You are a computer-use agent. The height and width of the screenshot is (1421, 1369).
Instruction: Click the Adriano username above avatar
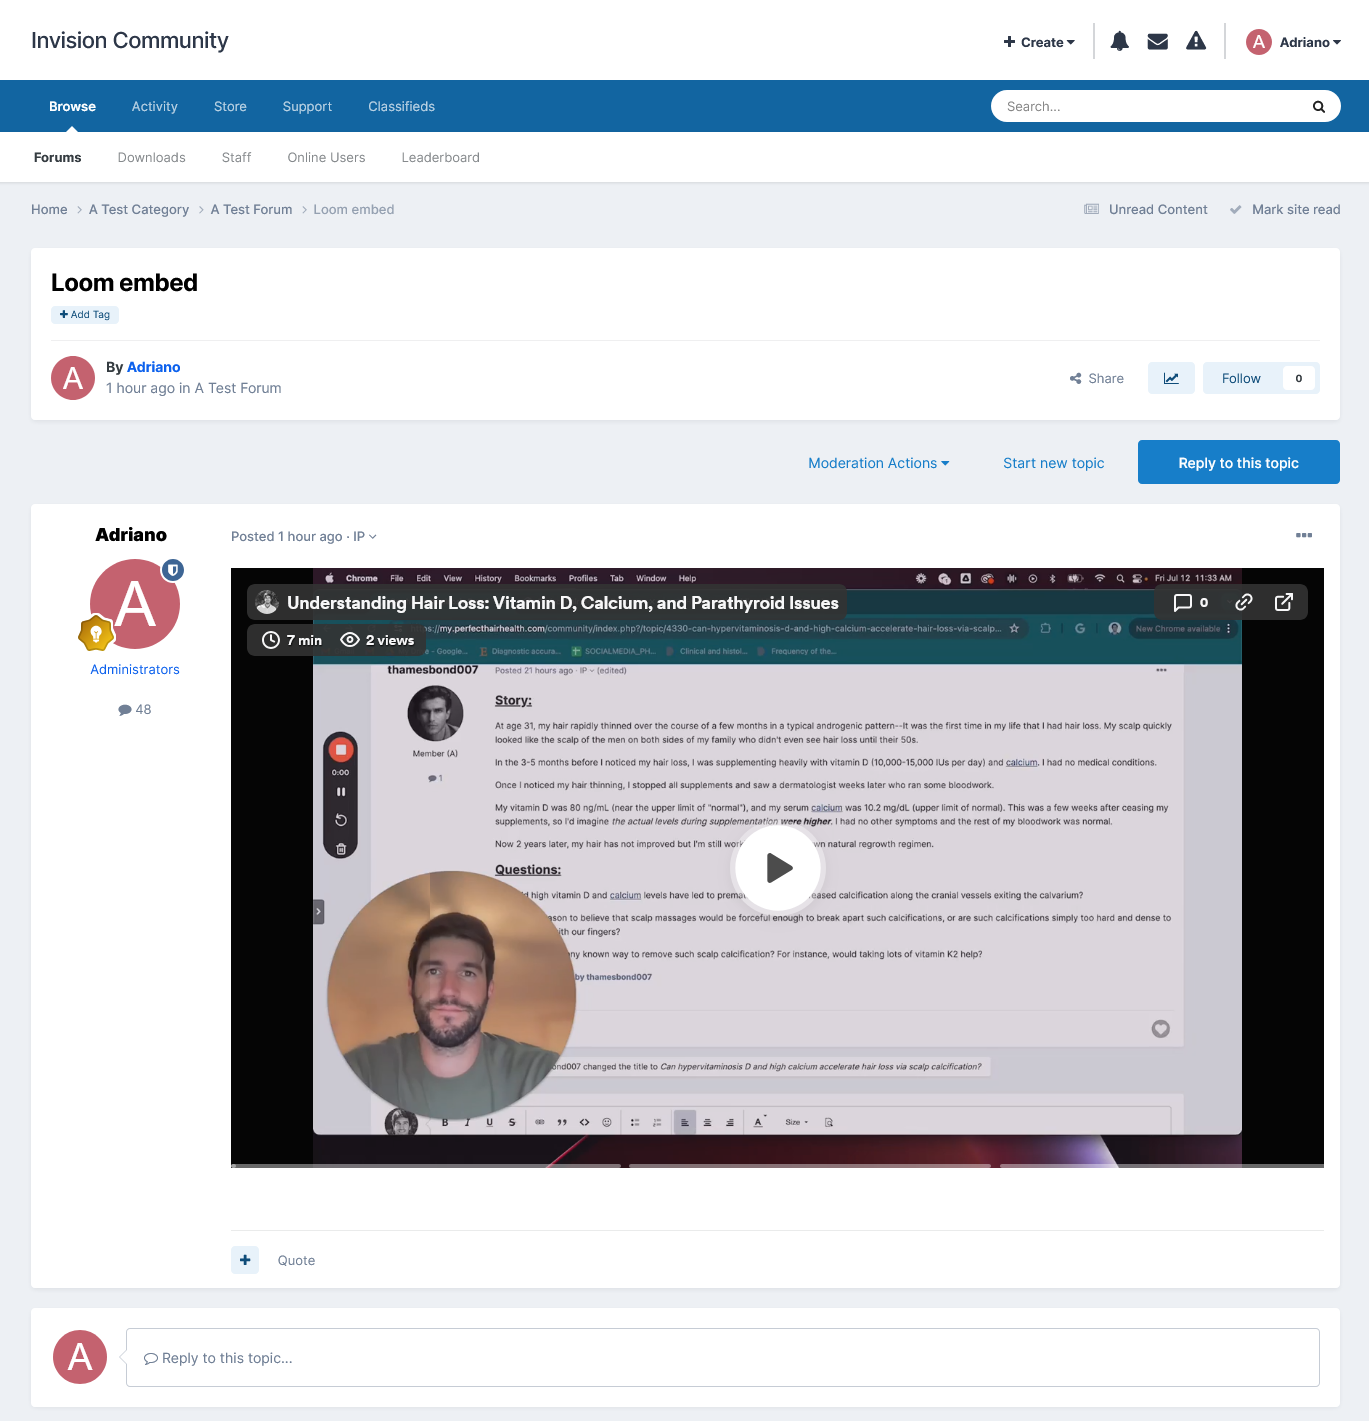tap(131, 535)
